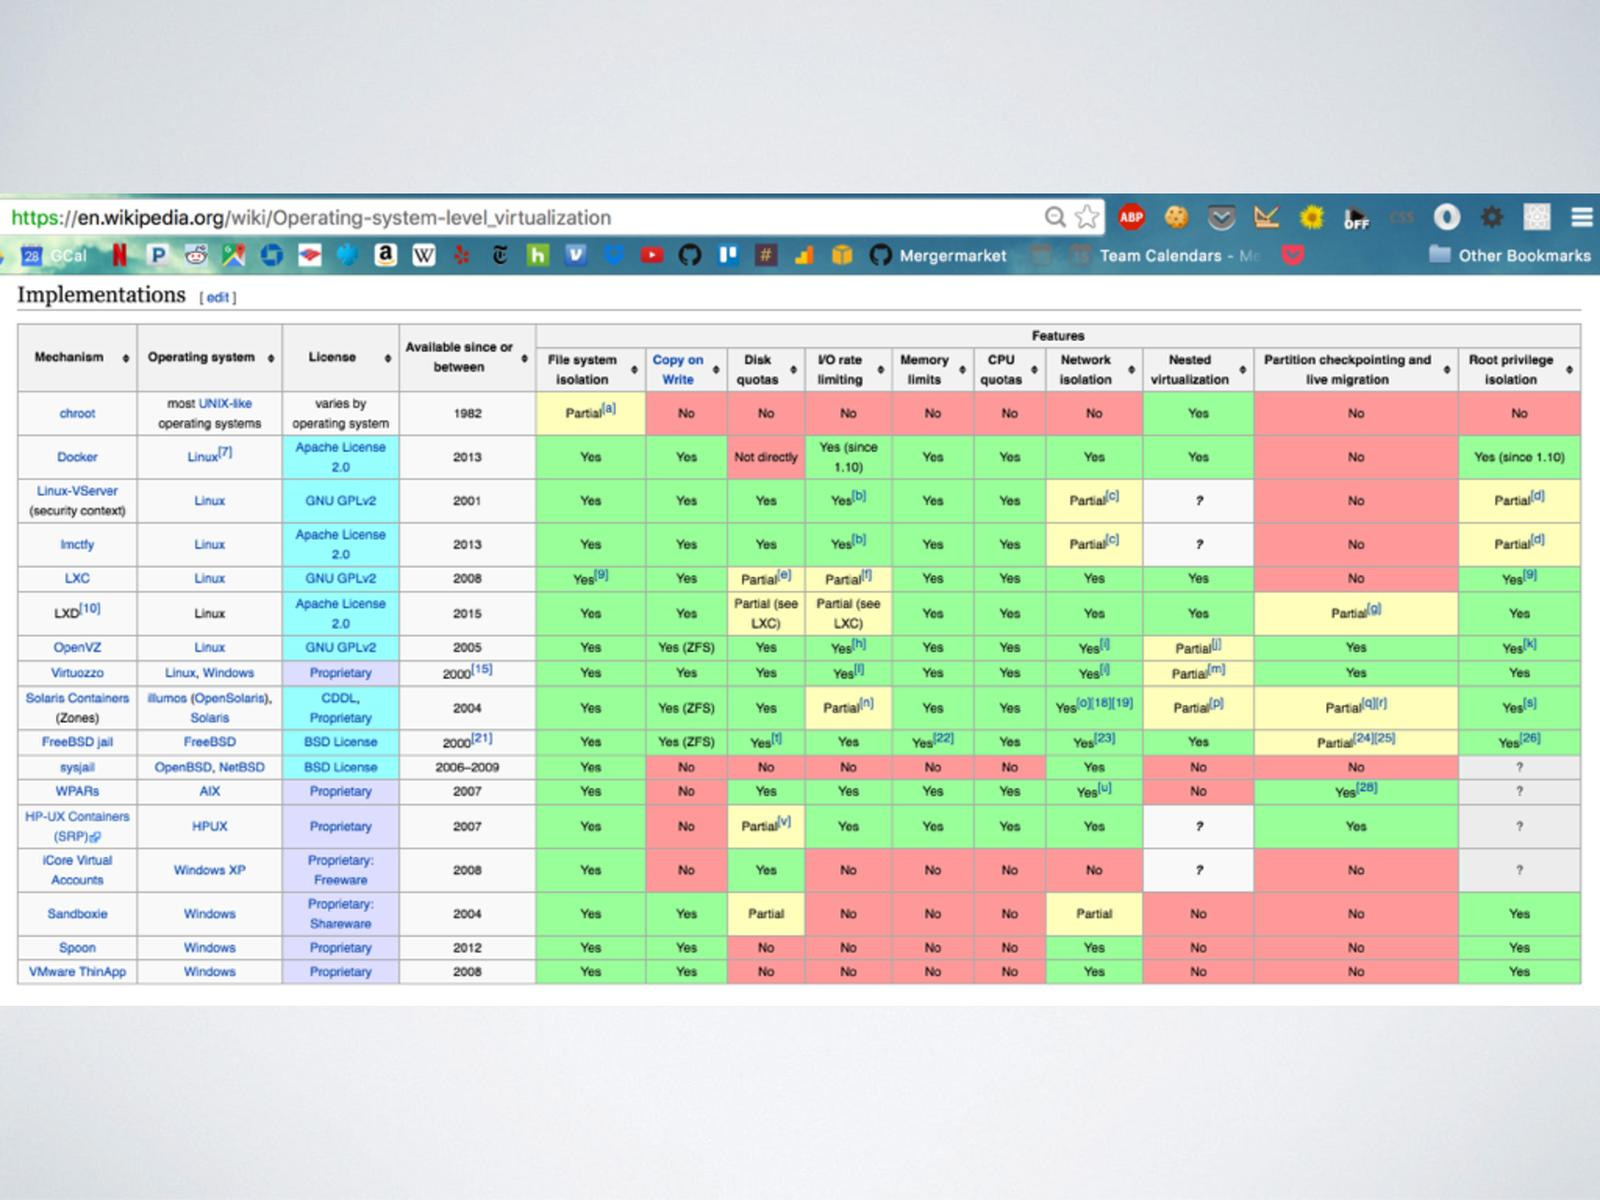
Task: Click the Windows XP operating system link
Action: point(209,870)
